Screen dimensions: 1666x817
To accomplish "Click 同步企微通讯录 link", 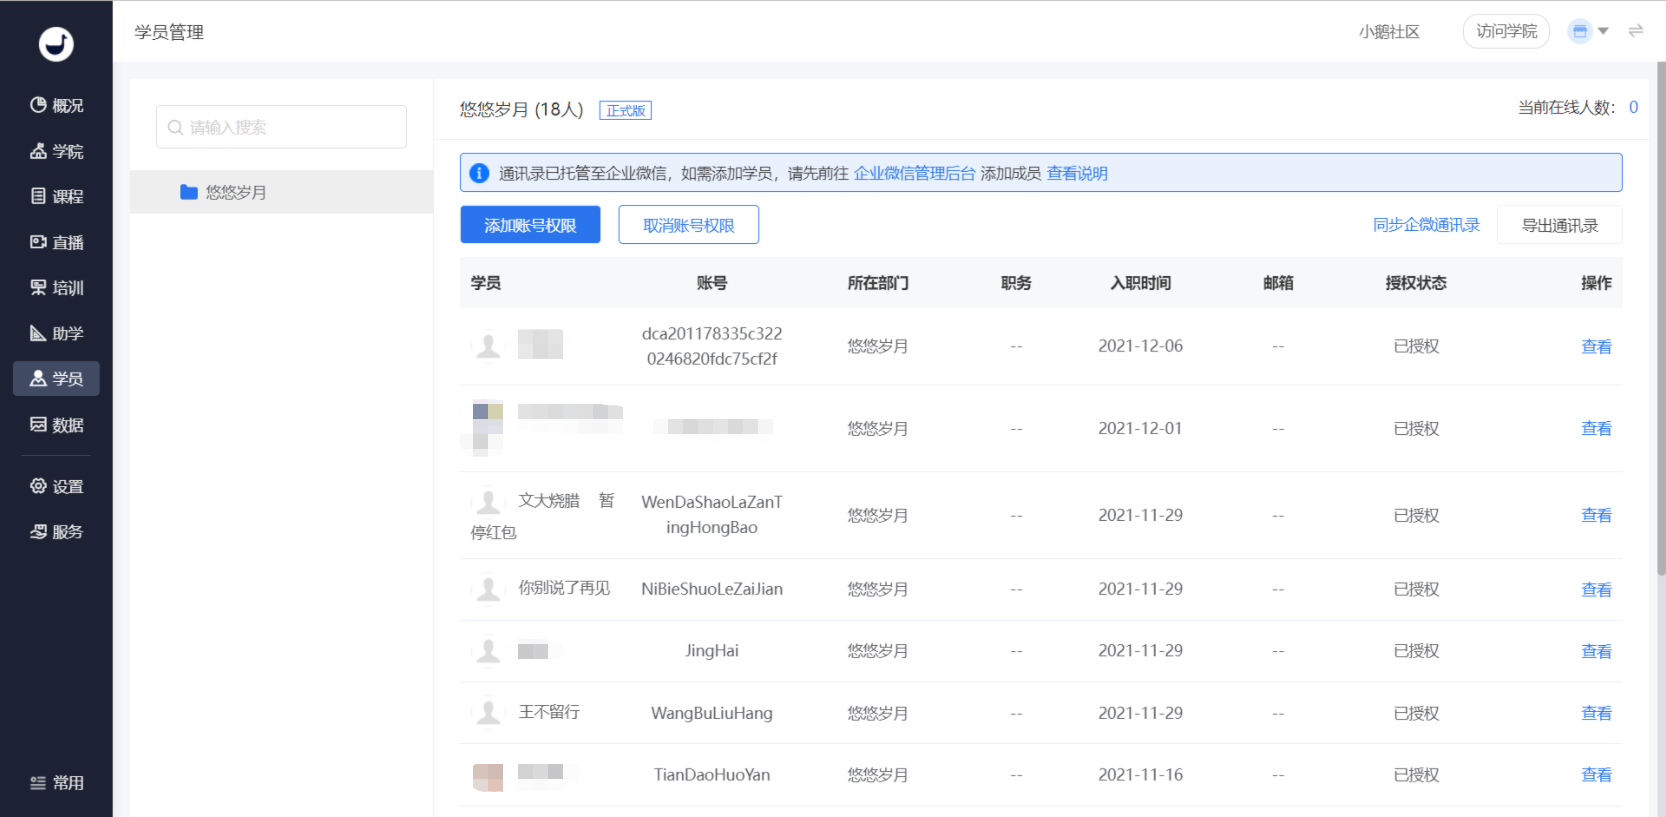I will [1426, 225].
